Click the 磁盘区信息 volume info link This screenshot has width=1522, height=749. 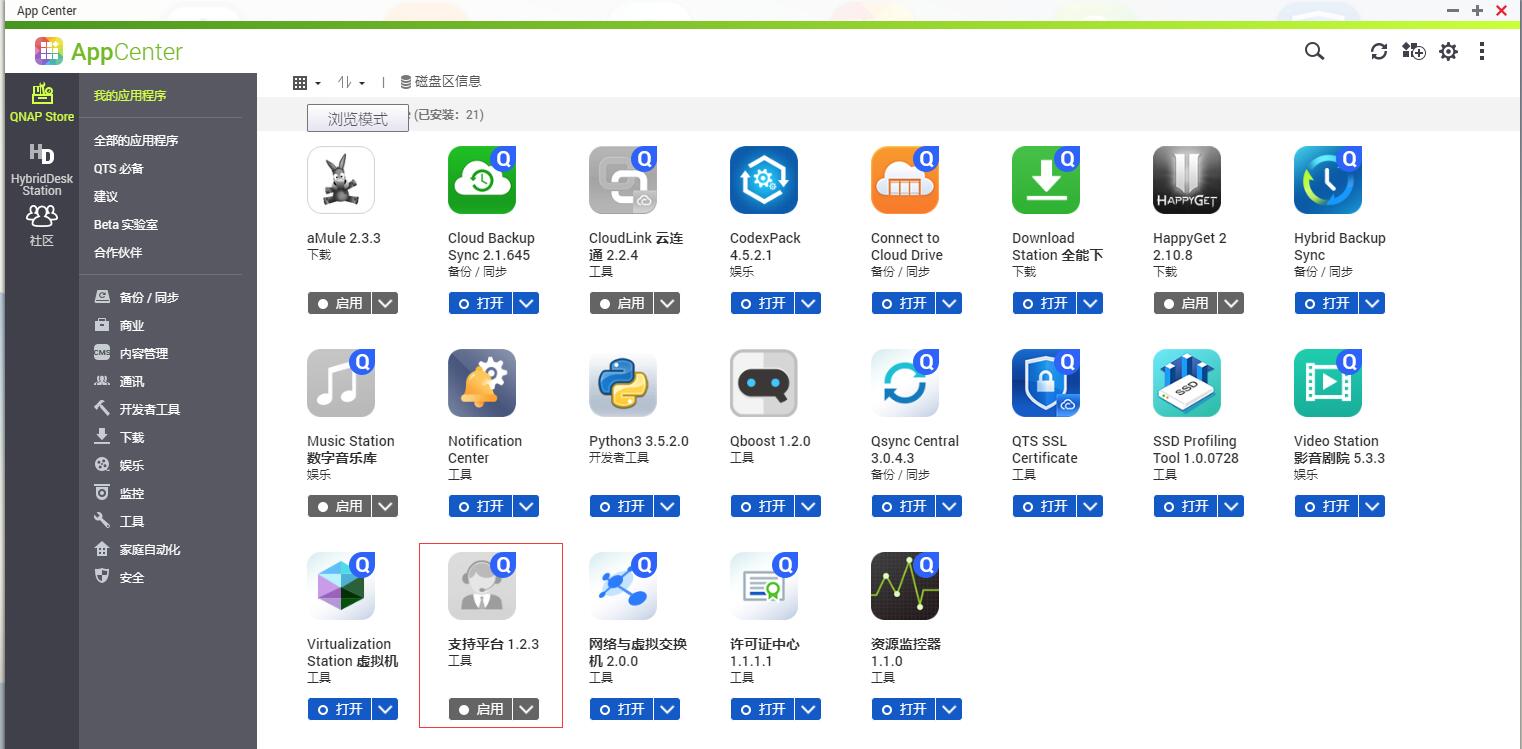[x=440, y=82]
